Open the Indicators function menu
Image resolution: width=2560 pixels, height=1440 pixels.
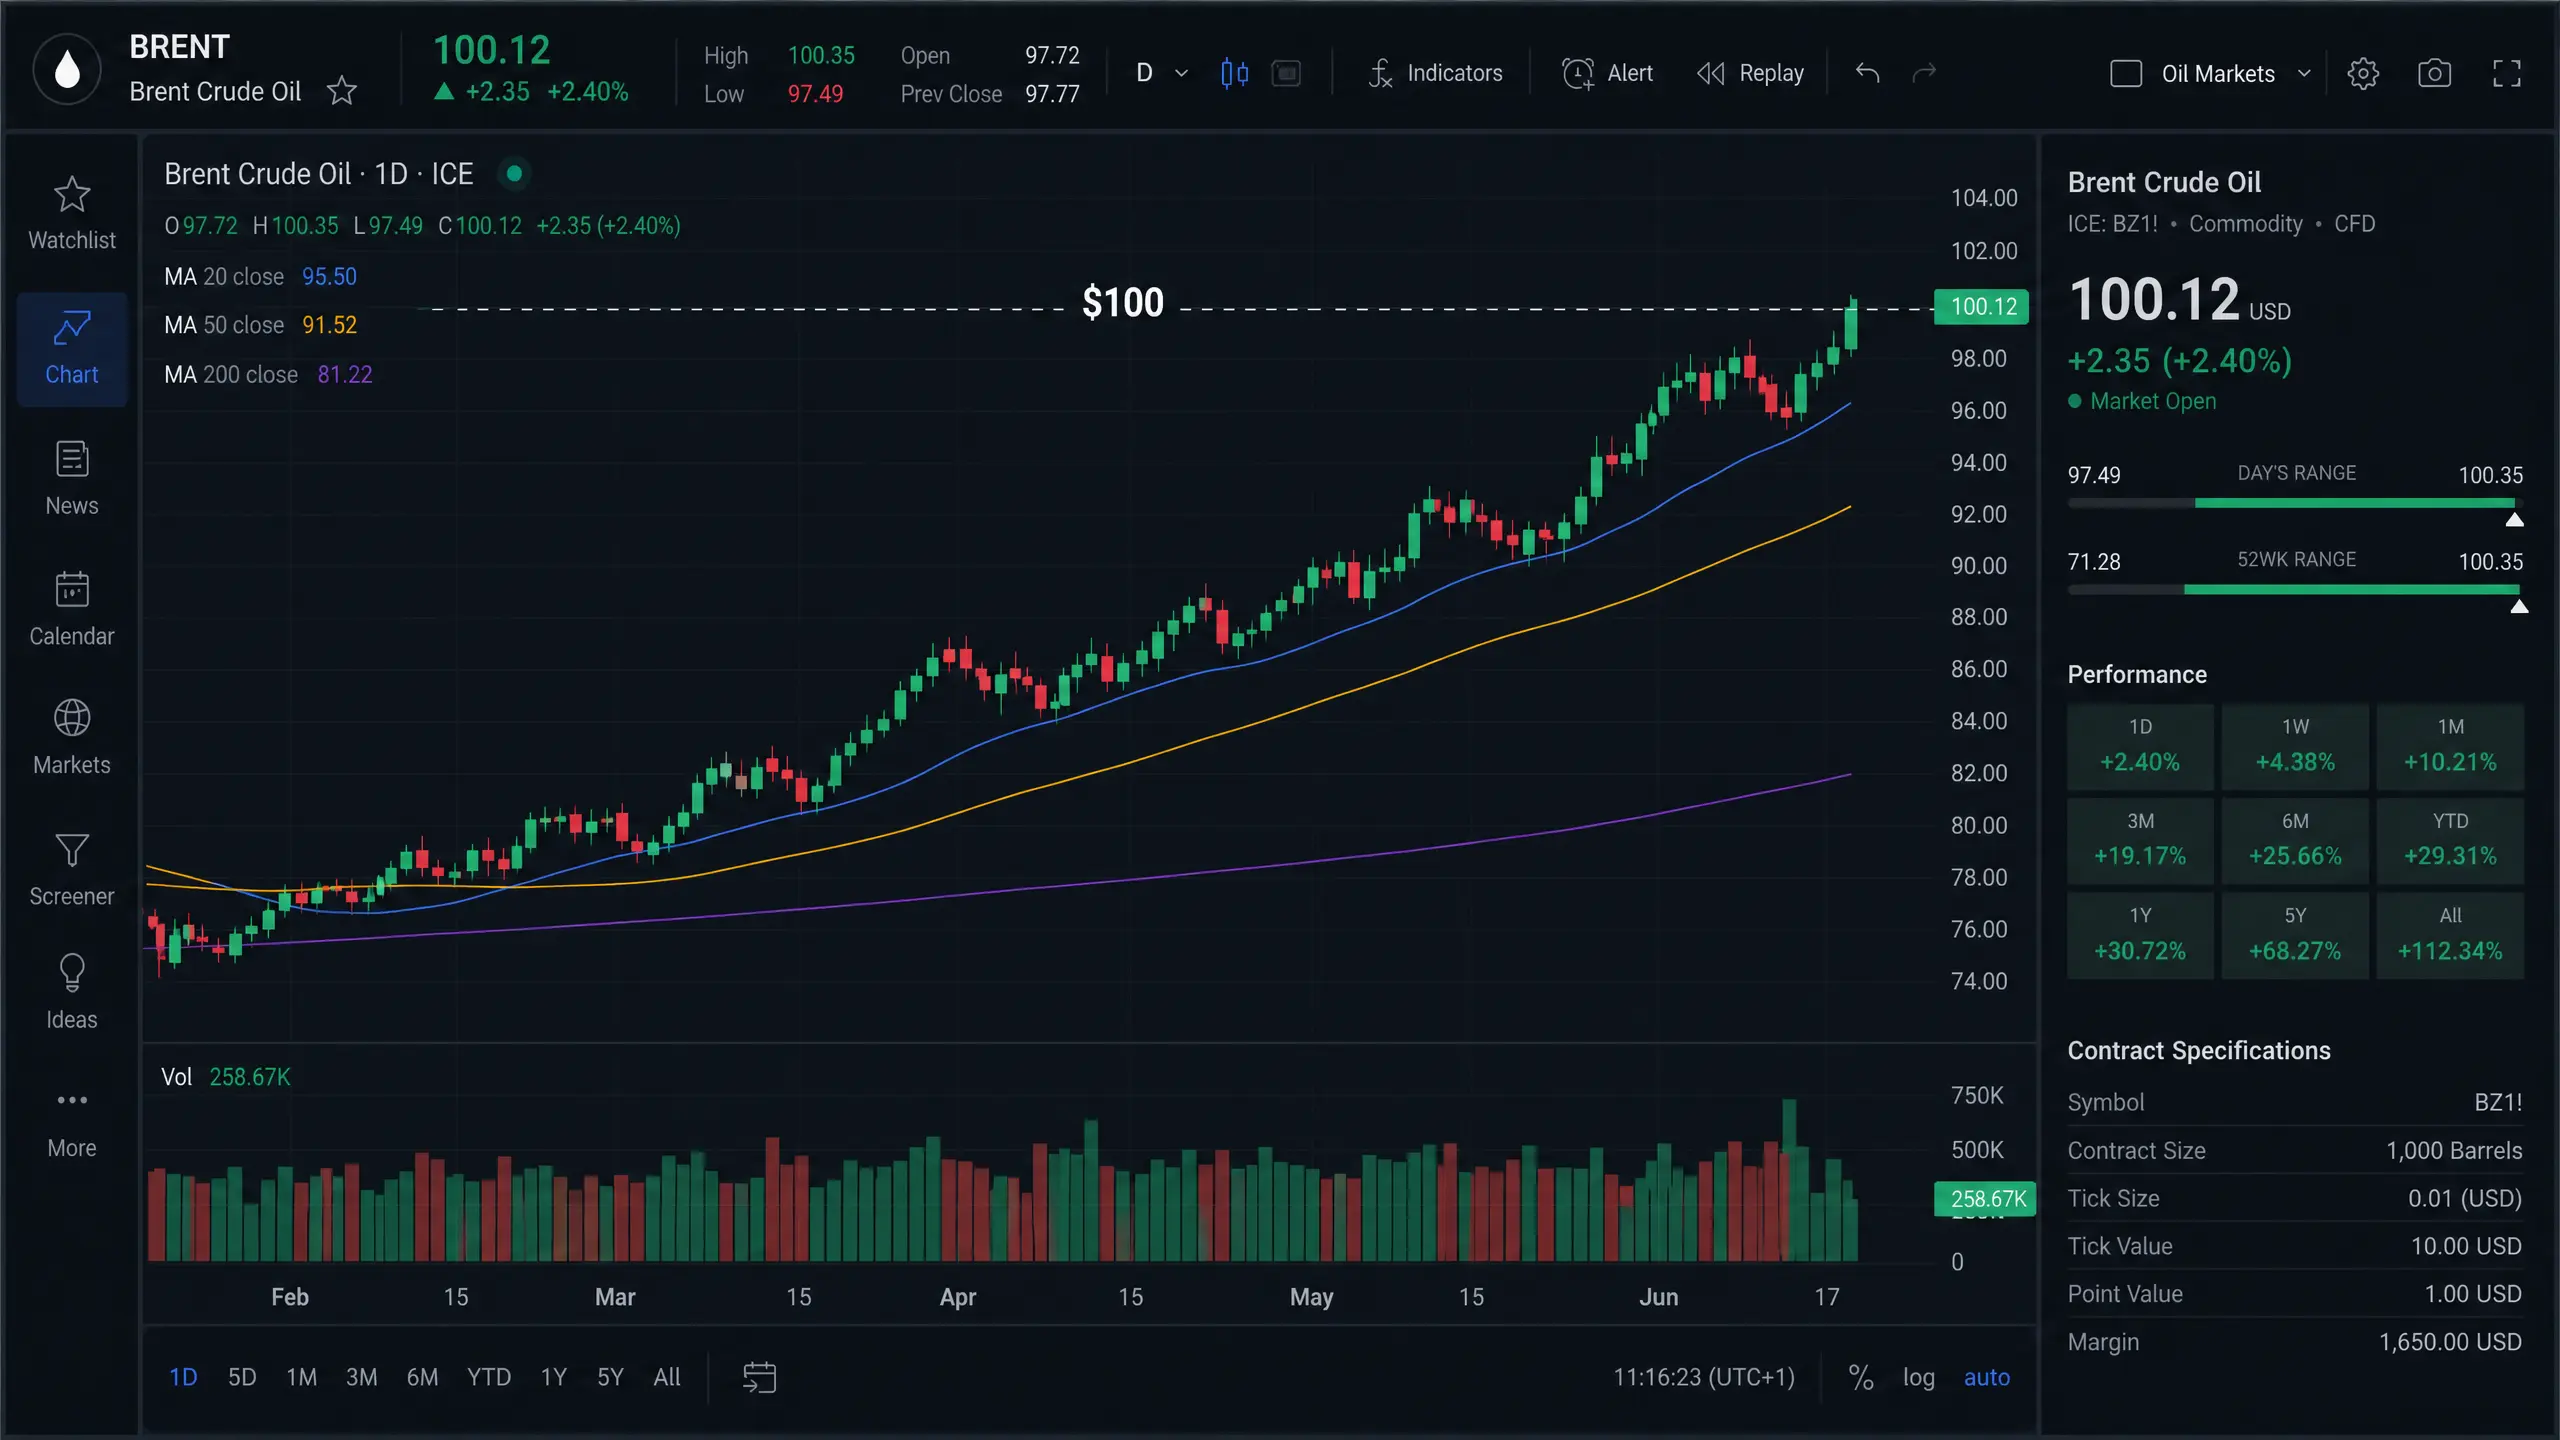[x=1435, y=73]
